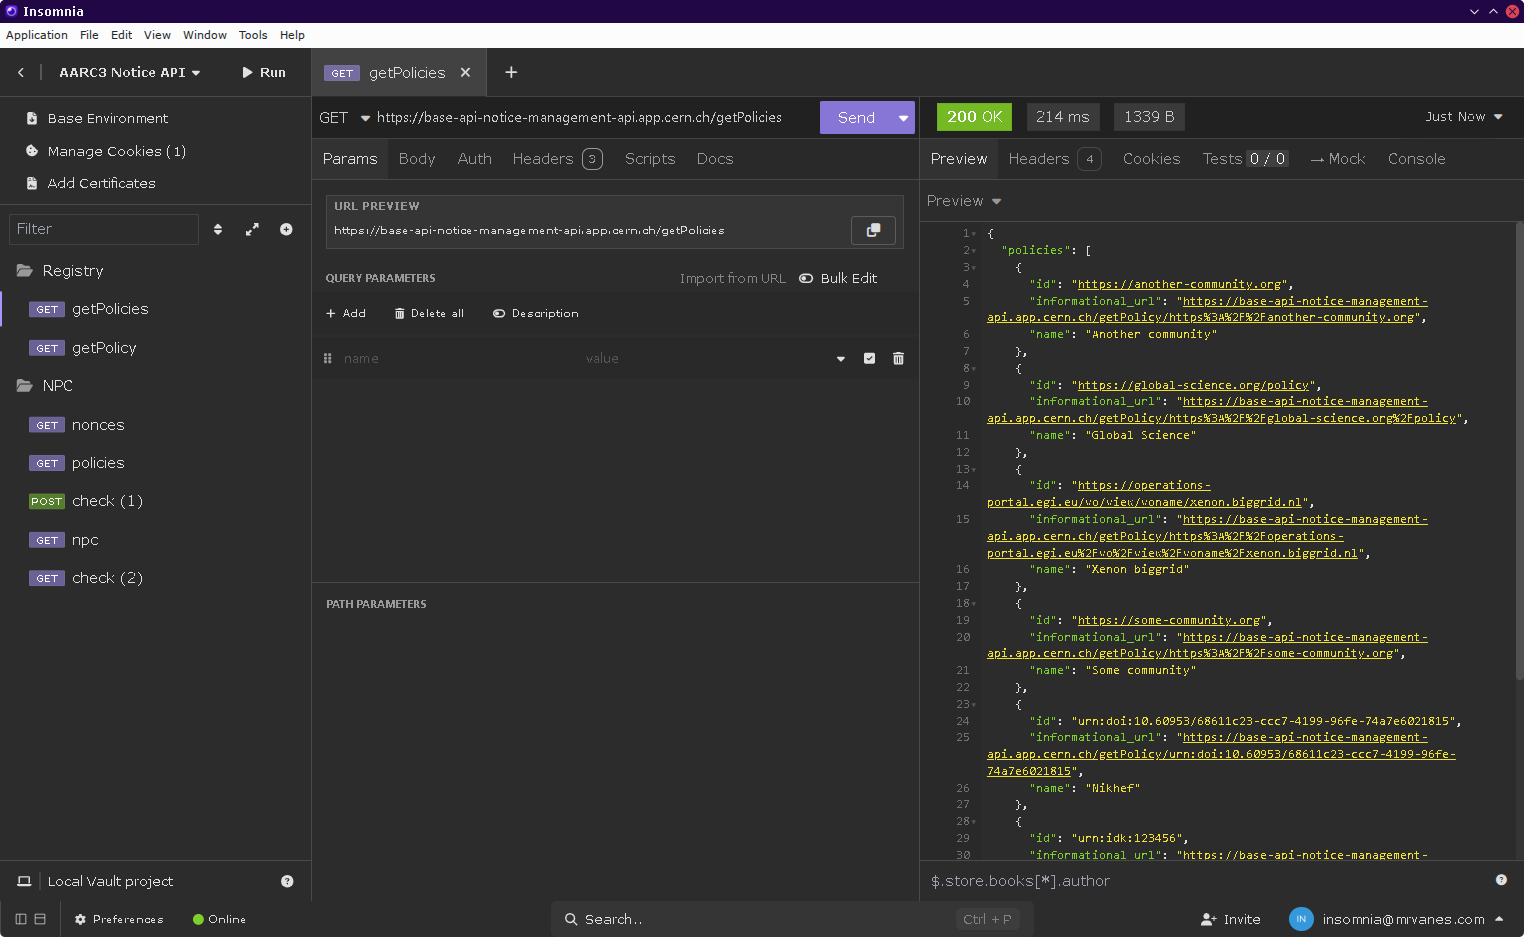The image size is (1524, 937).
Task: Click the expand/collapse all folders icon
Action: pyautogui.click(x=252, y=229)
